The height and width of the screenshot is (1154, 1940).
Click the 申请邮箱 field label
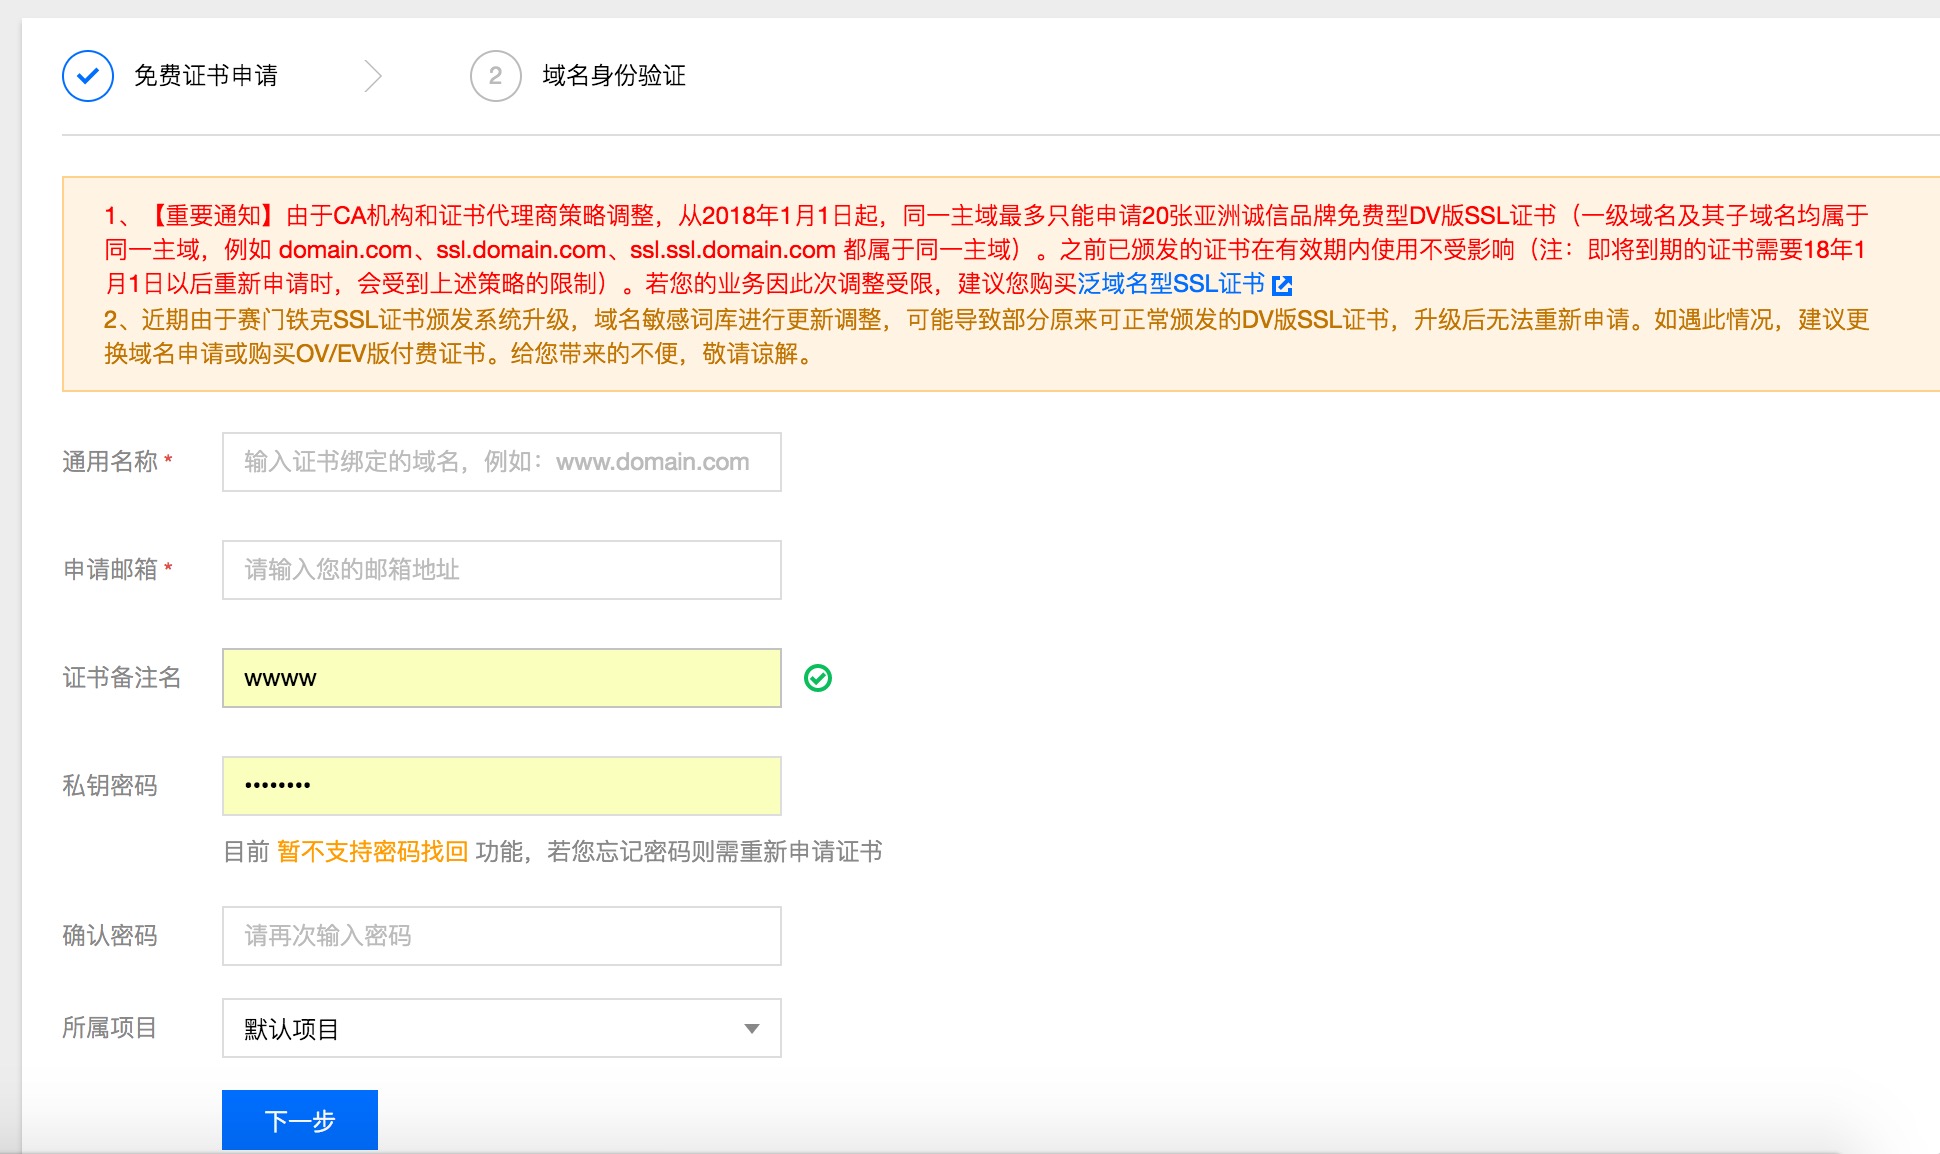pos(110,570)
